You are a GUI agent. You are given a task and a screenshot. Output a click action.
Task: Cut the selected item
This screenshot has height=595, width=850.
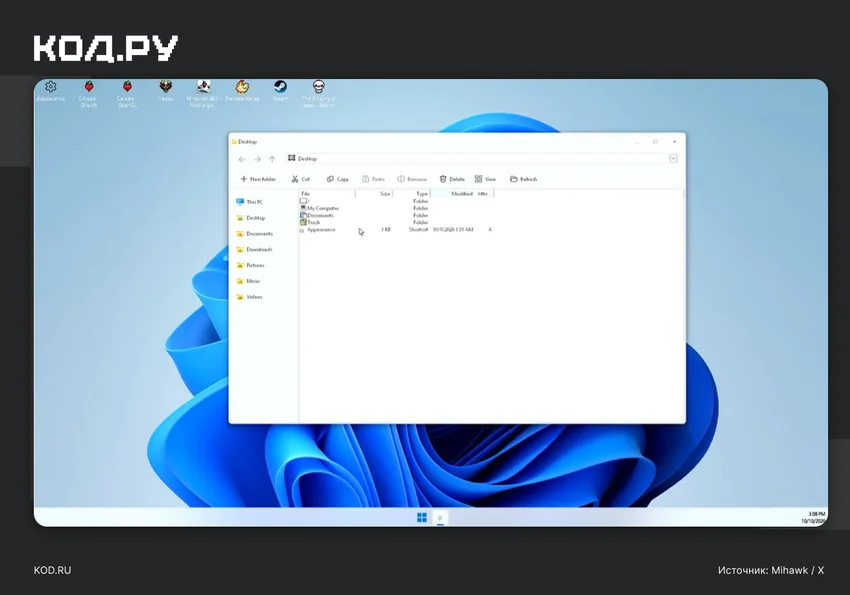pyautogui.click(x=300, y=179)
